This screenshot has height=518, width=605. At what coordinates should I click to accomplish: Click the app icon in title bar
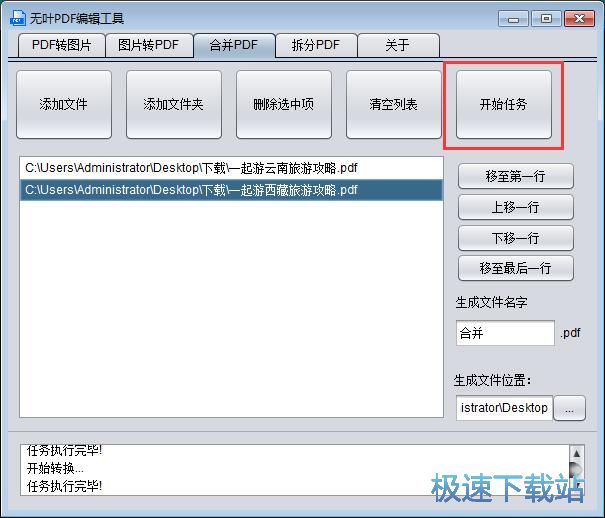[x=18, y=18]
